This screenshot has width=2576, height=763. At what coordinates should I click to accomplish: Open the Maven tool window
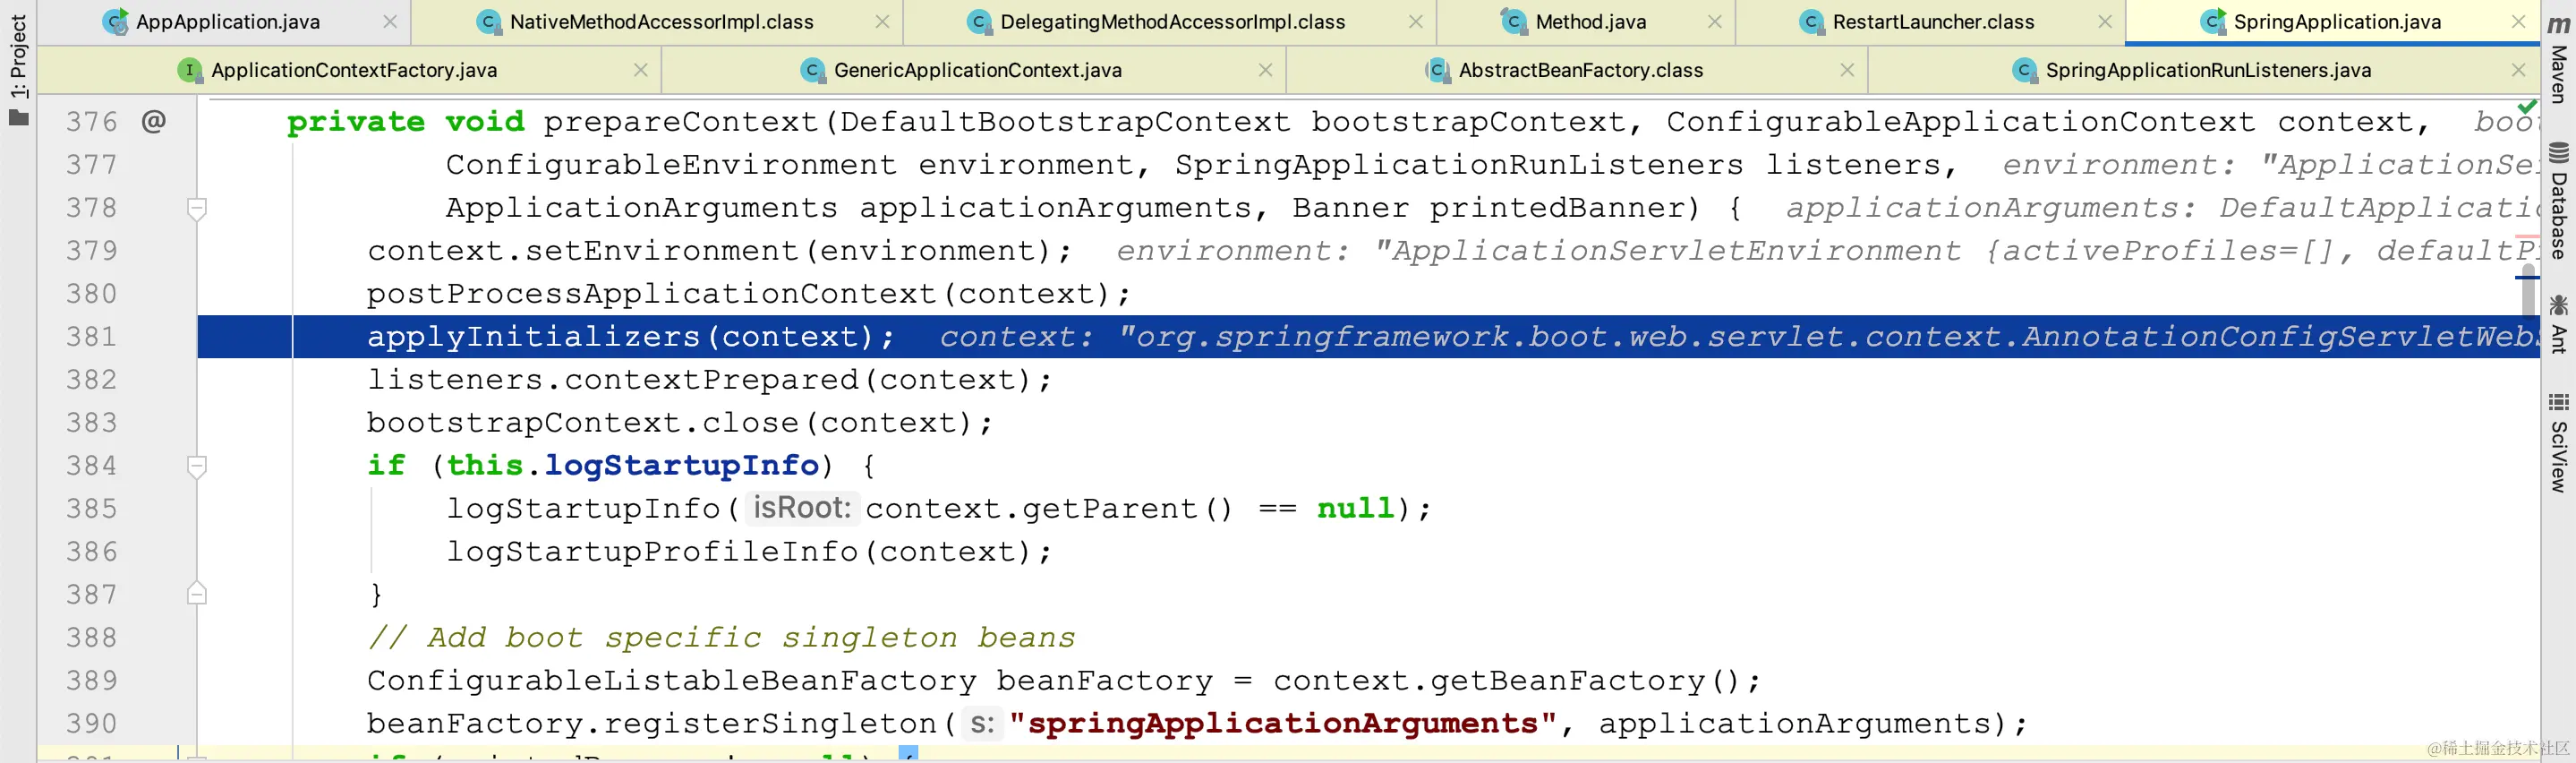(x=2558, y=58)
